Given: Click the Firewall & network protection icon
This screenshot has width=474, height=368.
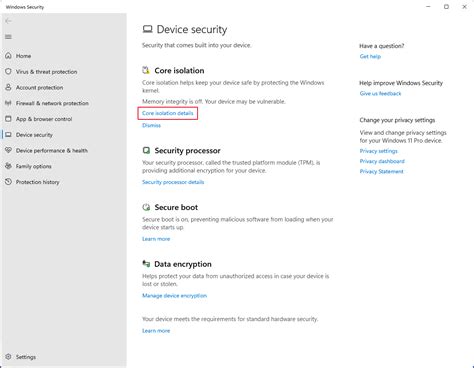Looking at the screenshot, I should (8, 103).
